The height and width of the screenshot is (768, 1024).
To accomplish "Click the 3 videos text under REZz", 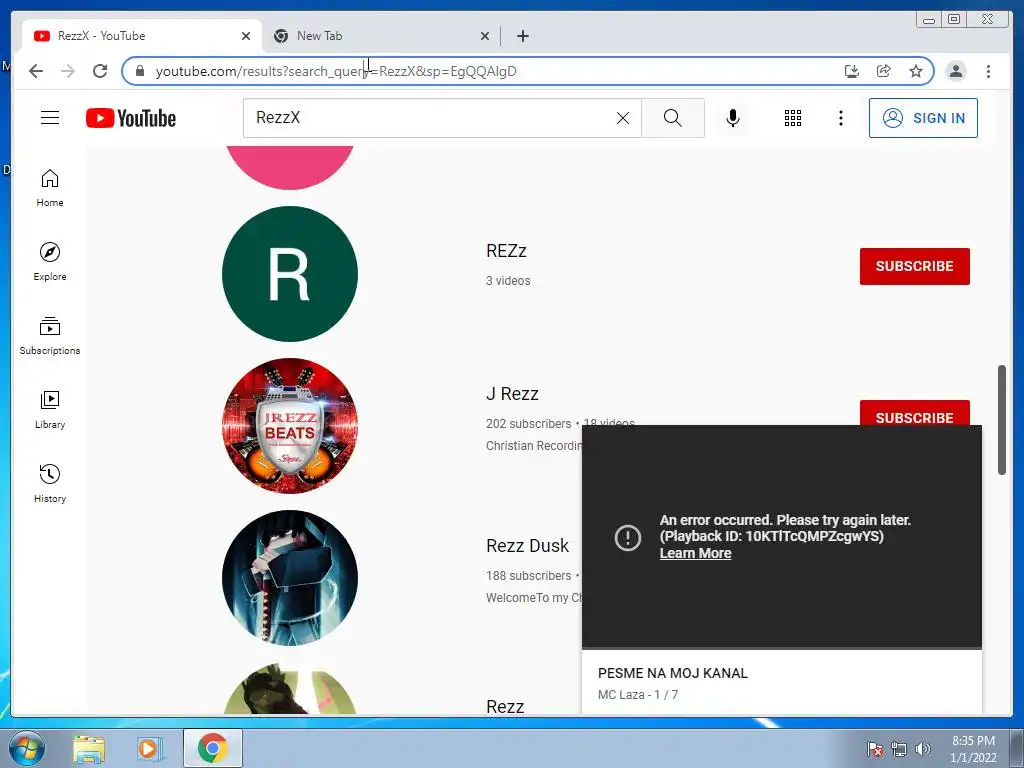I will [508, 281].
